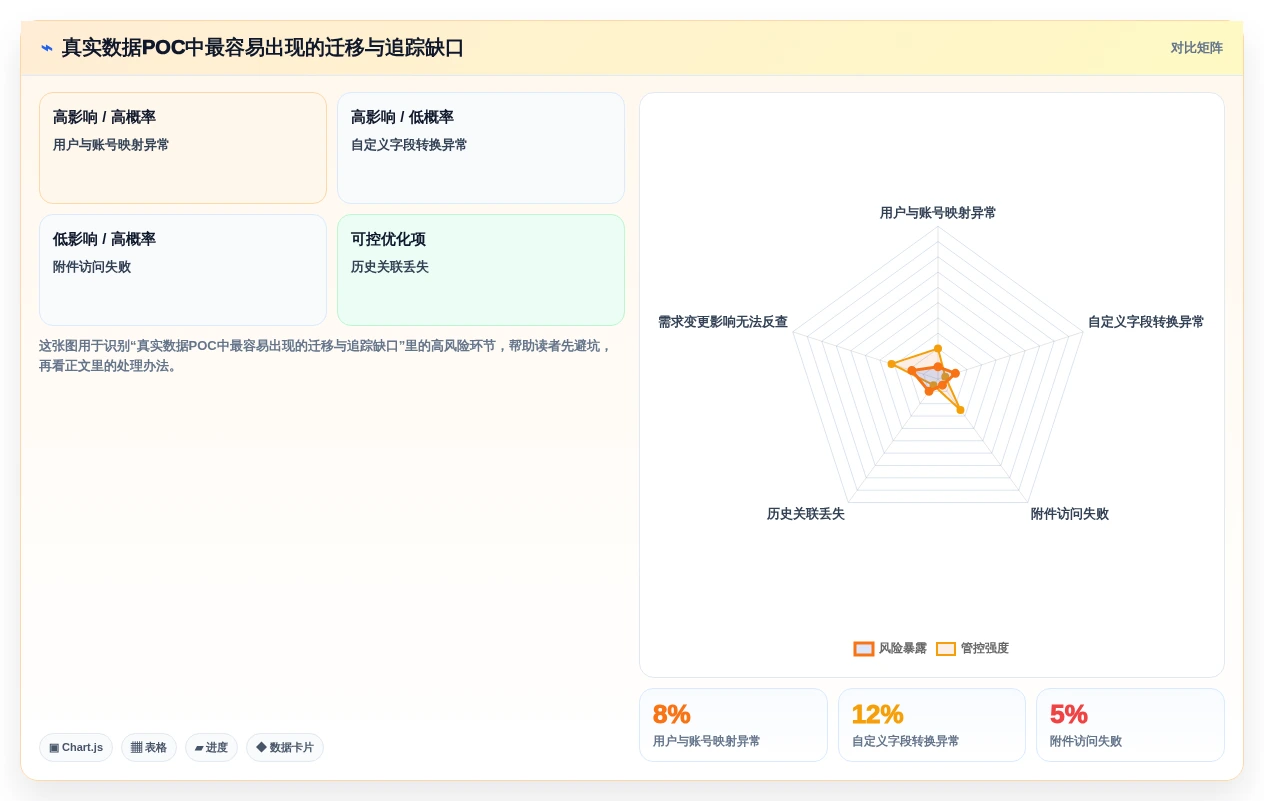Toggle the 管控强度 legend swatch
Image resolution: width=1264 pixels, height=801 pixels.
(946, 649)
